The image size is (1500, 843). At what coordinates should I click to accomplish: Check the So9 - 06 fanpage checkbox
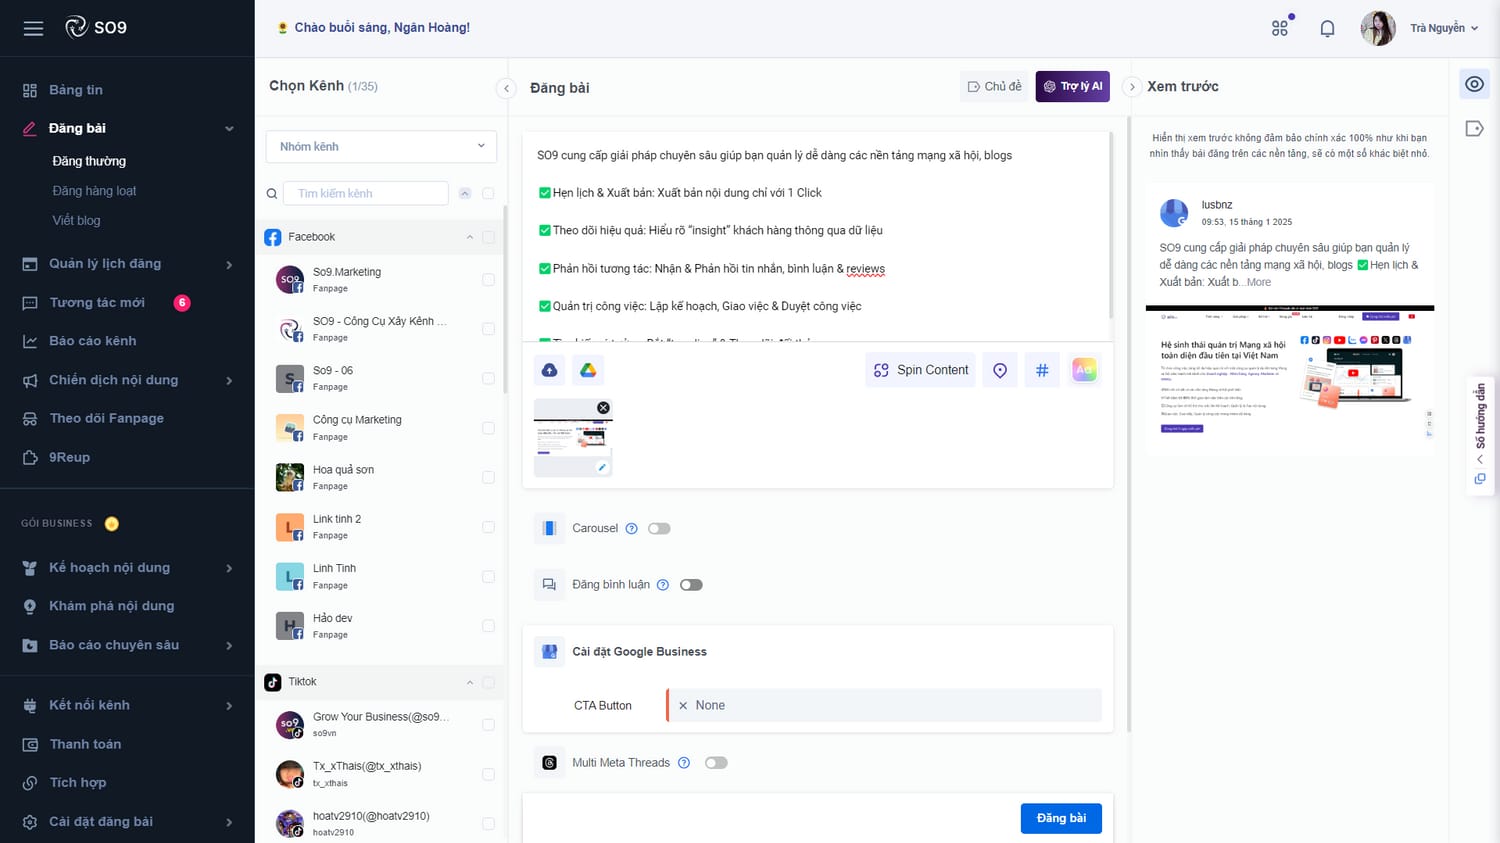[488, 379]
